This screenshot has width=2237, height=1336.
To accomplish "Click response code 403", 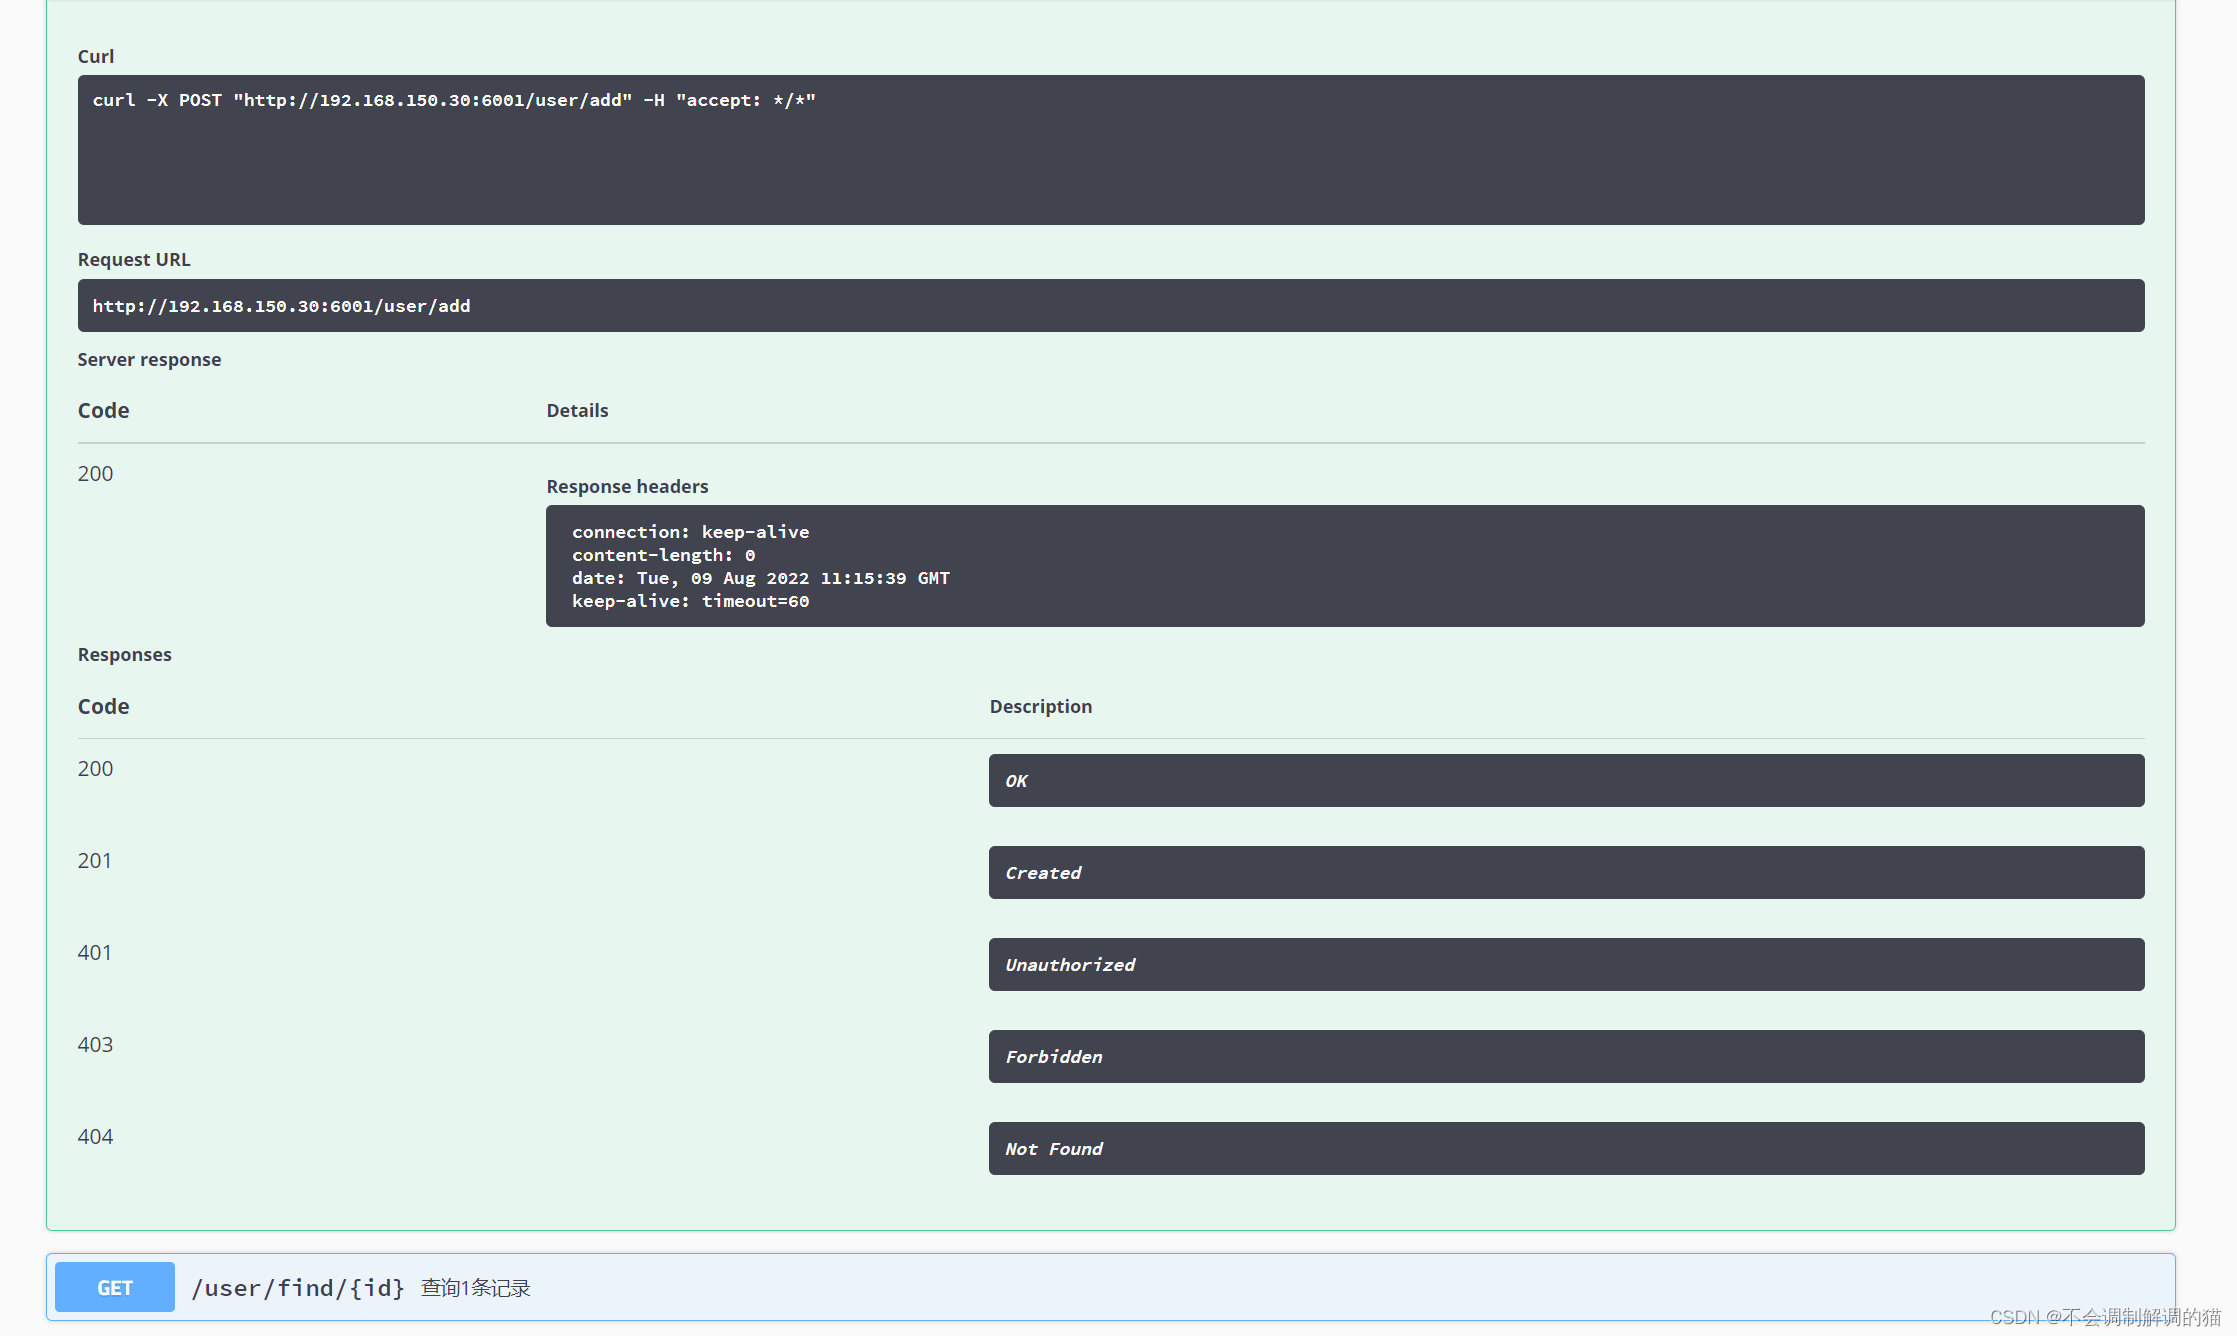I will [x=95, y=1044].
